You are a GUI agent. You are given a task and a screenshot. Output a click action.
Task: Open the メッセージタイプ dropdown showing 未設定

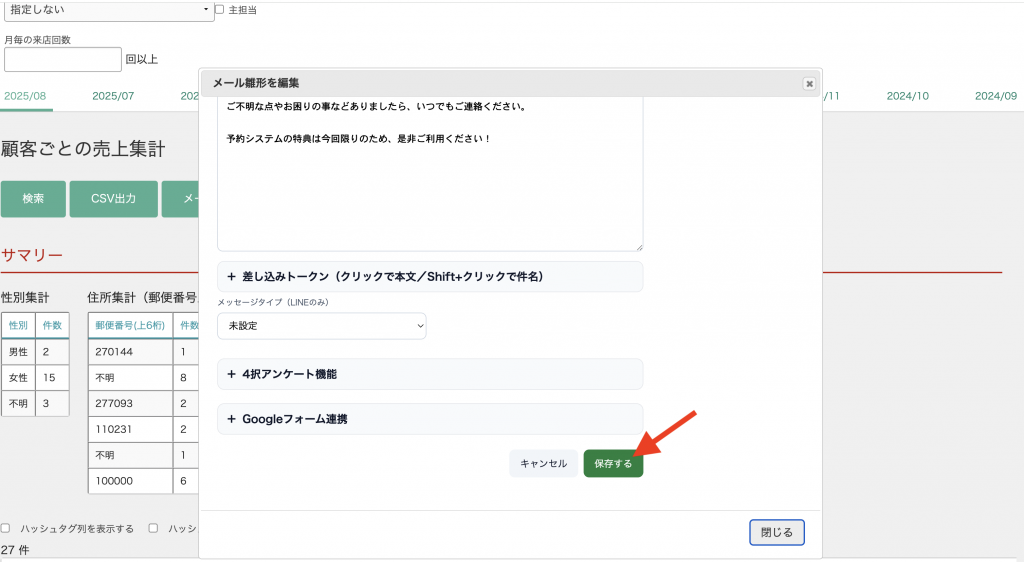pos(321,326)
